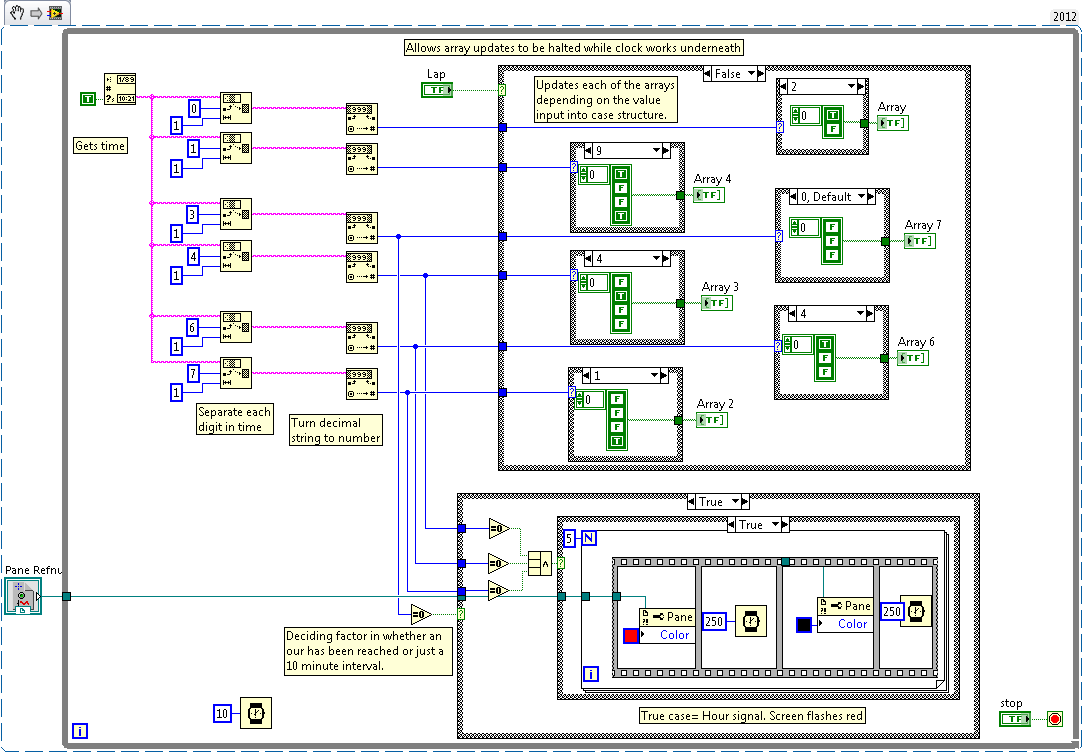Click the VI icon button in the toolbar

click(57, 13)
